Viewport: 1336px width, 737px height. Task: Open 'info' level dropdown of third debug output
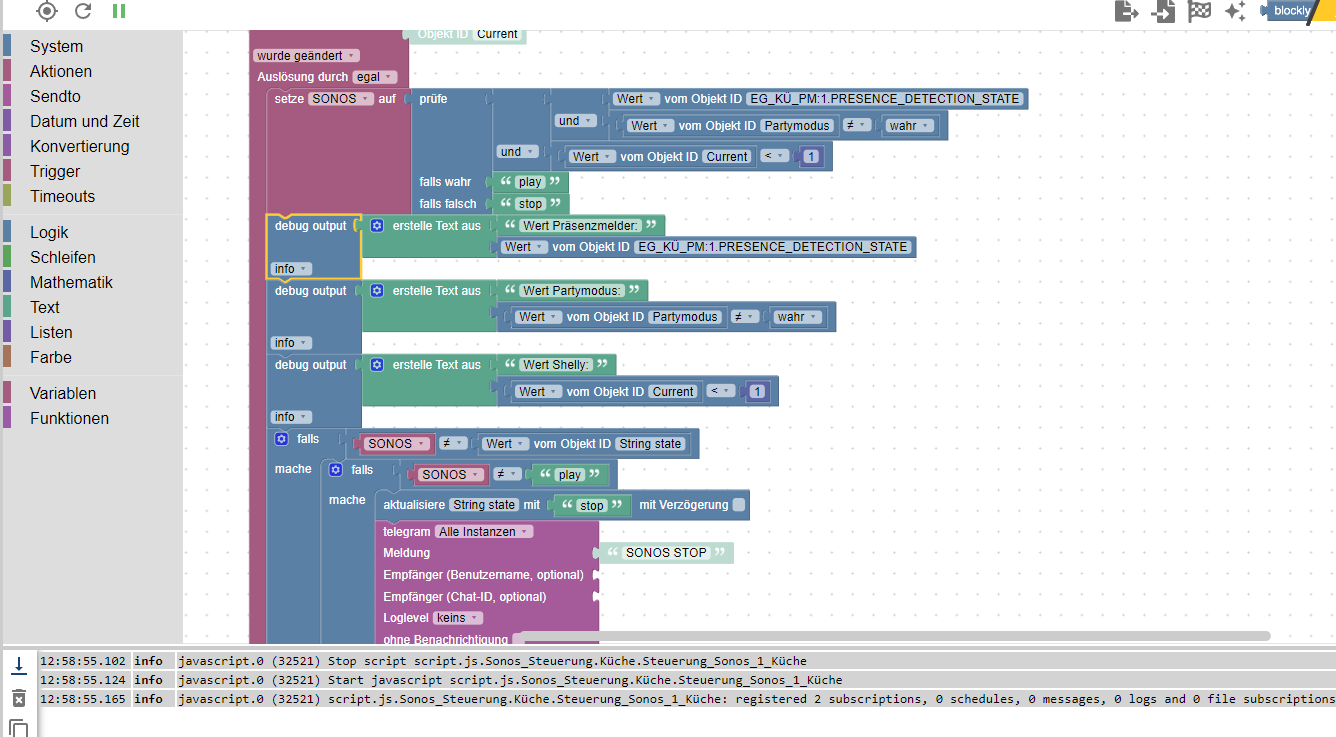[x=292, y=417]
